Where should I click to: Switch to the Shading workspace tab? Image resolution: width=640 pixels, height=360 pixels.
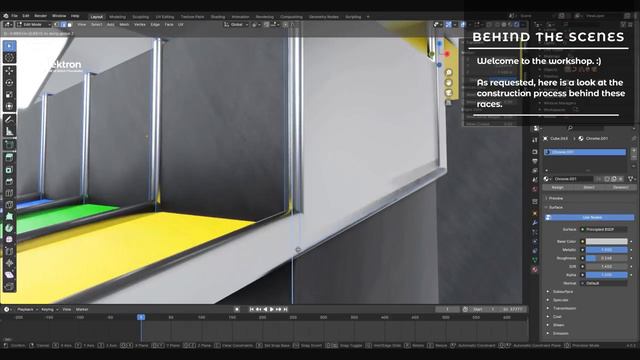218,17
